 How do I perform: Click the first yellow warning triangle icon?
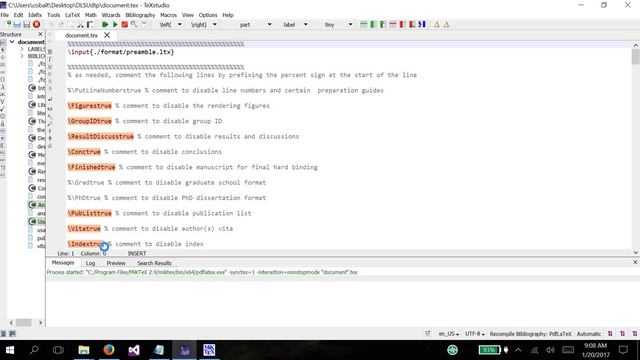tap(437, 24)
